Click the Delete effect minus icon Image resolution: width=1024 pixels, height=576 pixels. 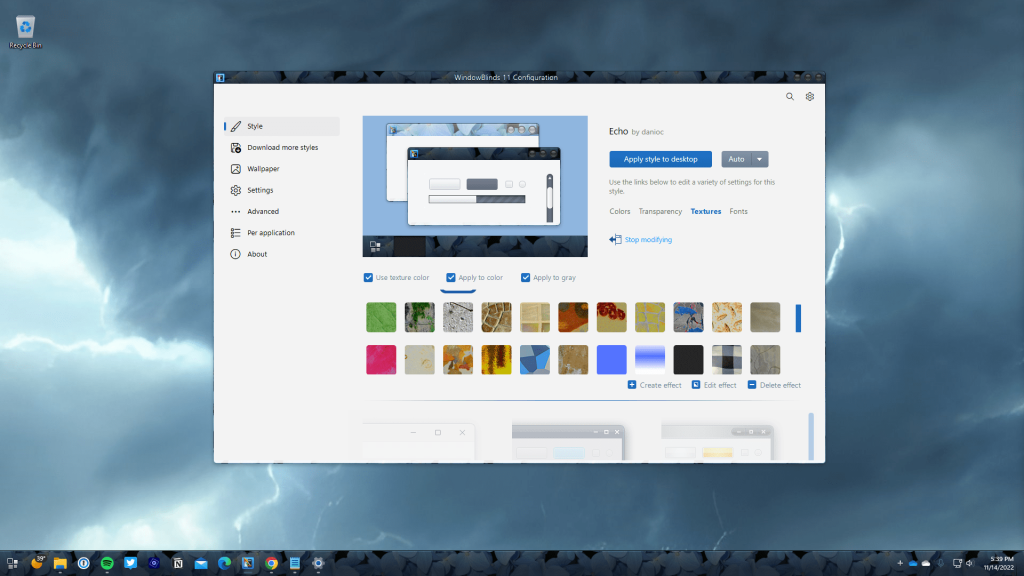coord(752,385)
